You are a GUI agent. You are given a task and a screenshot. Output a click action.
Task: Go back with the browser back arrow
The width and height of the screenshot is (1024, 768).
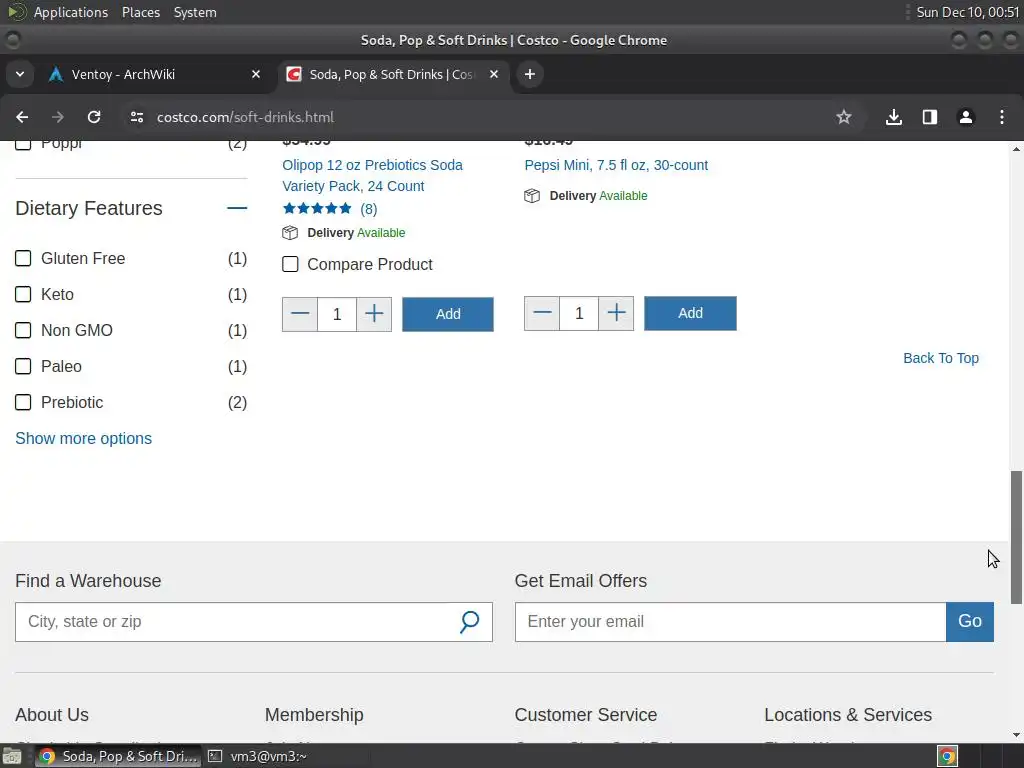point(22,117)
